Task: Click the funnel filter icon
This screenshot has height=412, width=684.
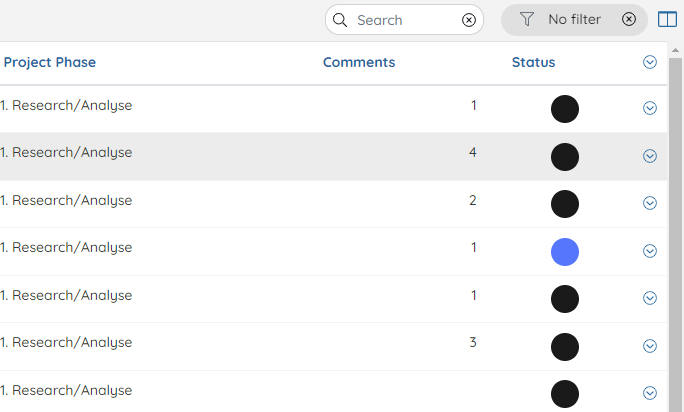Action: 527,19
